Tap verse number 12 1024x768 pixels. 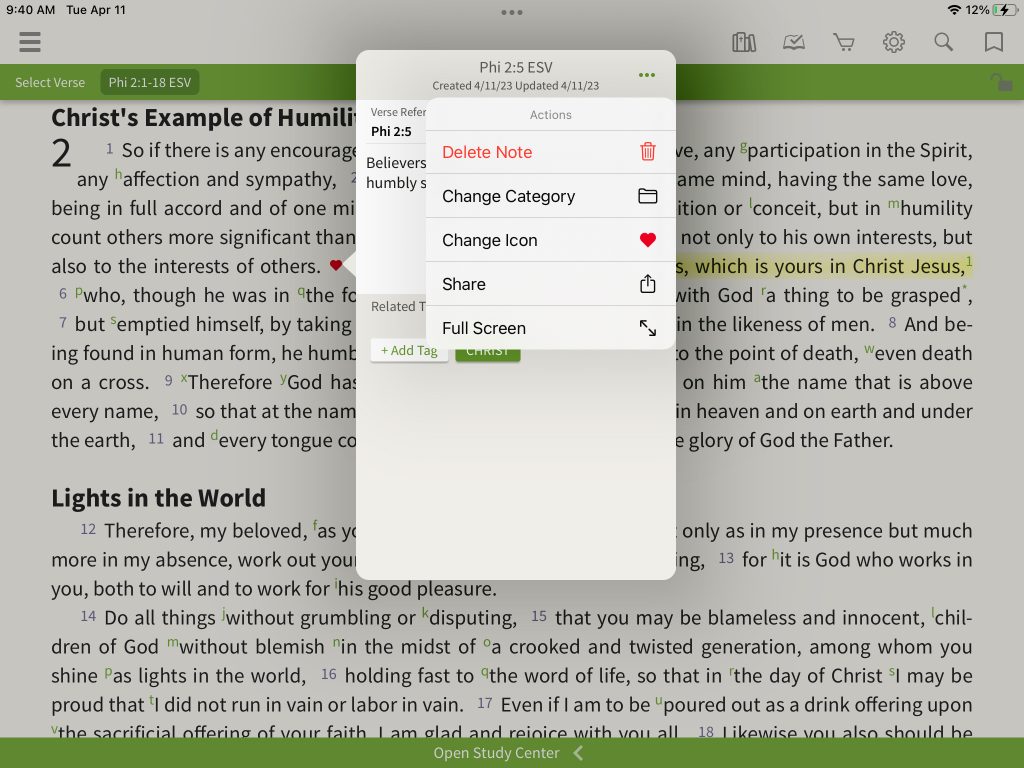tap(88, 528)
